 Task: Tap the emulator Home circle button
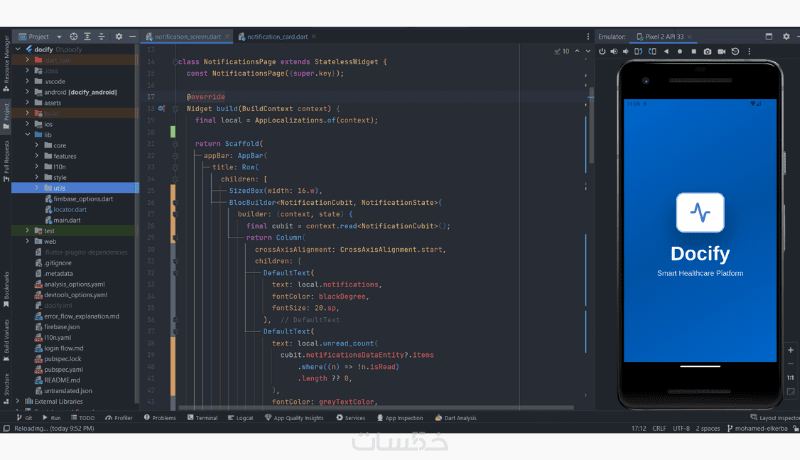(680, 52)
